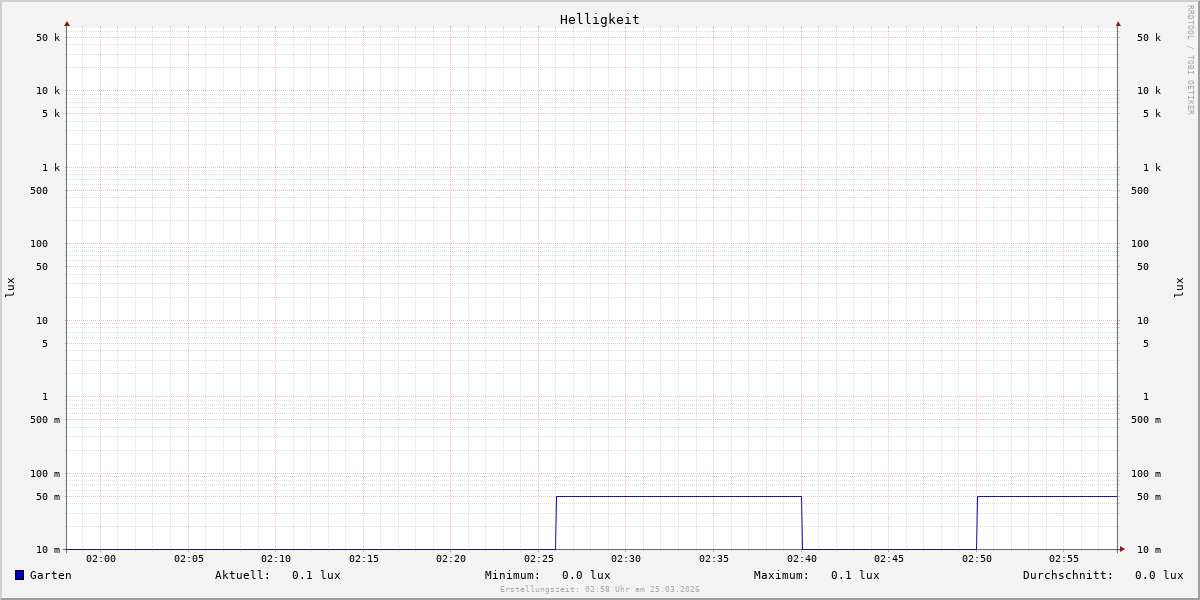
Task: Click the chart title 'Helligkeit'
Action: [x=600, y=19]
